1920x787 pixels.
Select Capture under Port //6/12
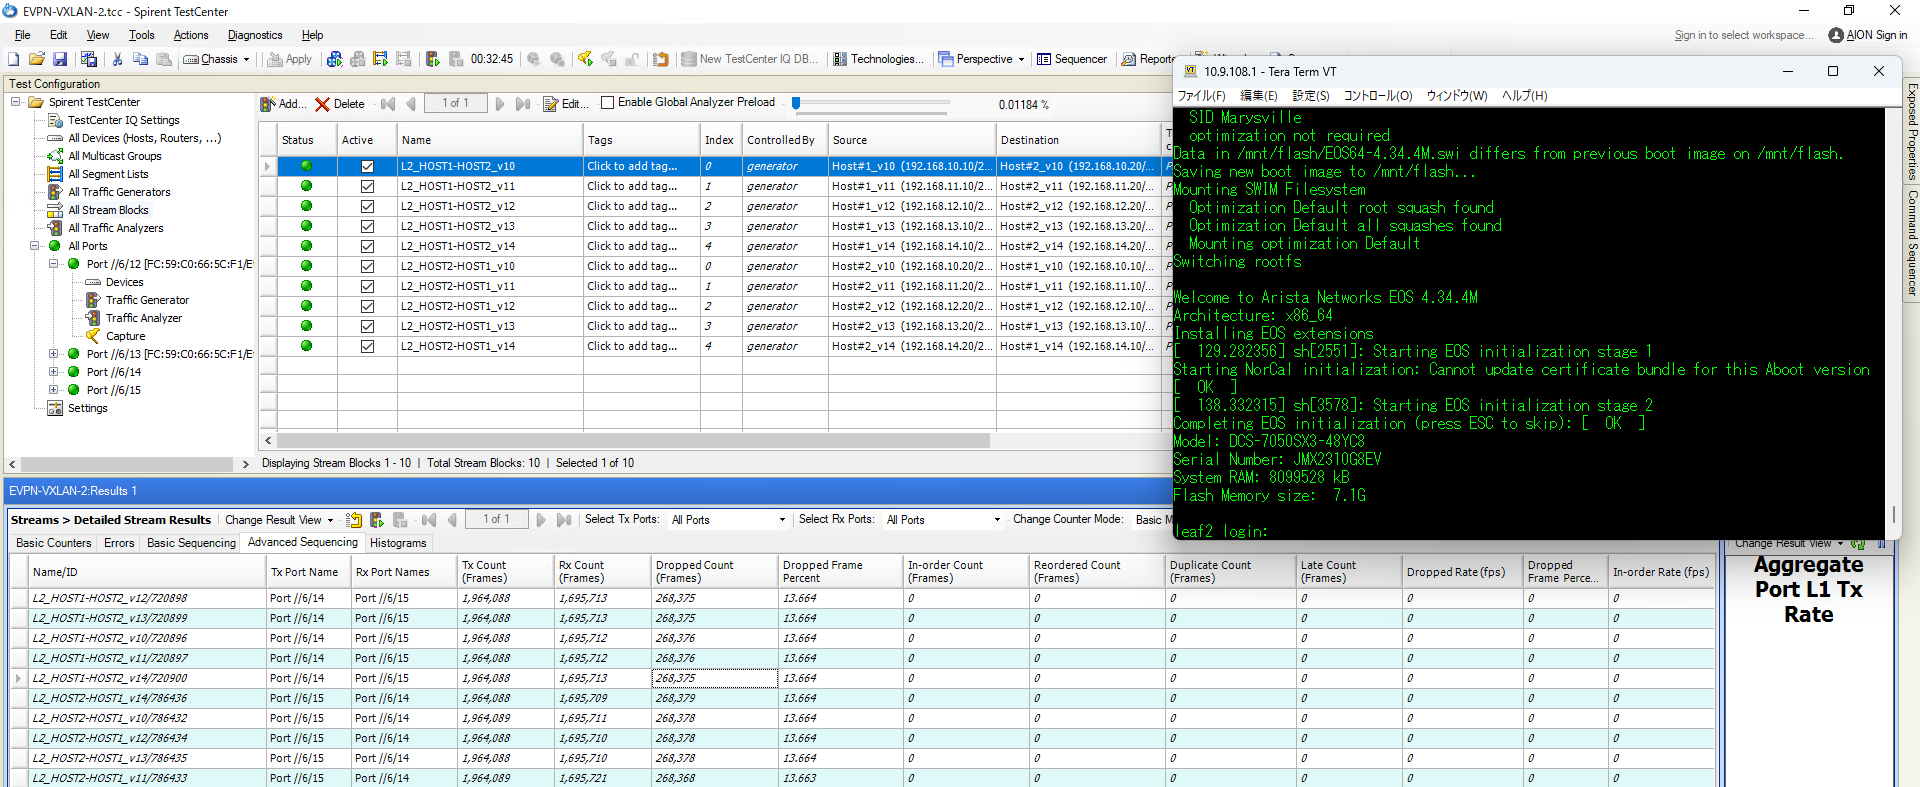pyautogui.click(x=125, y=336)
